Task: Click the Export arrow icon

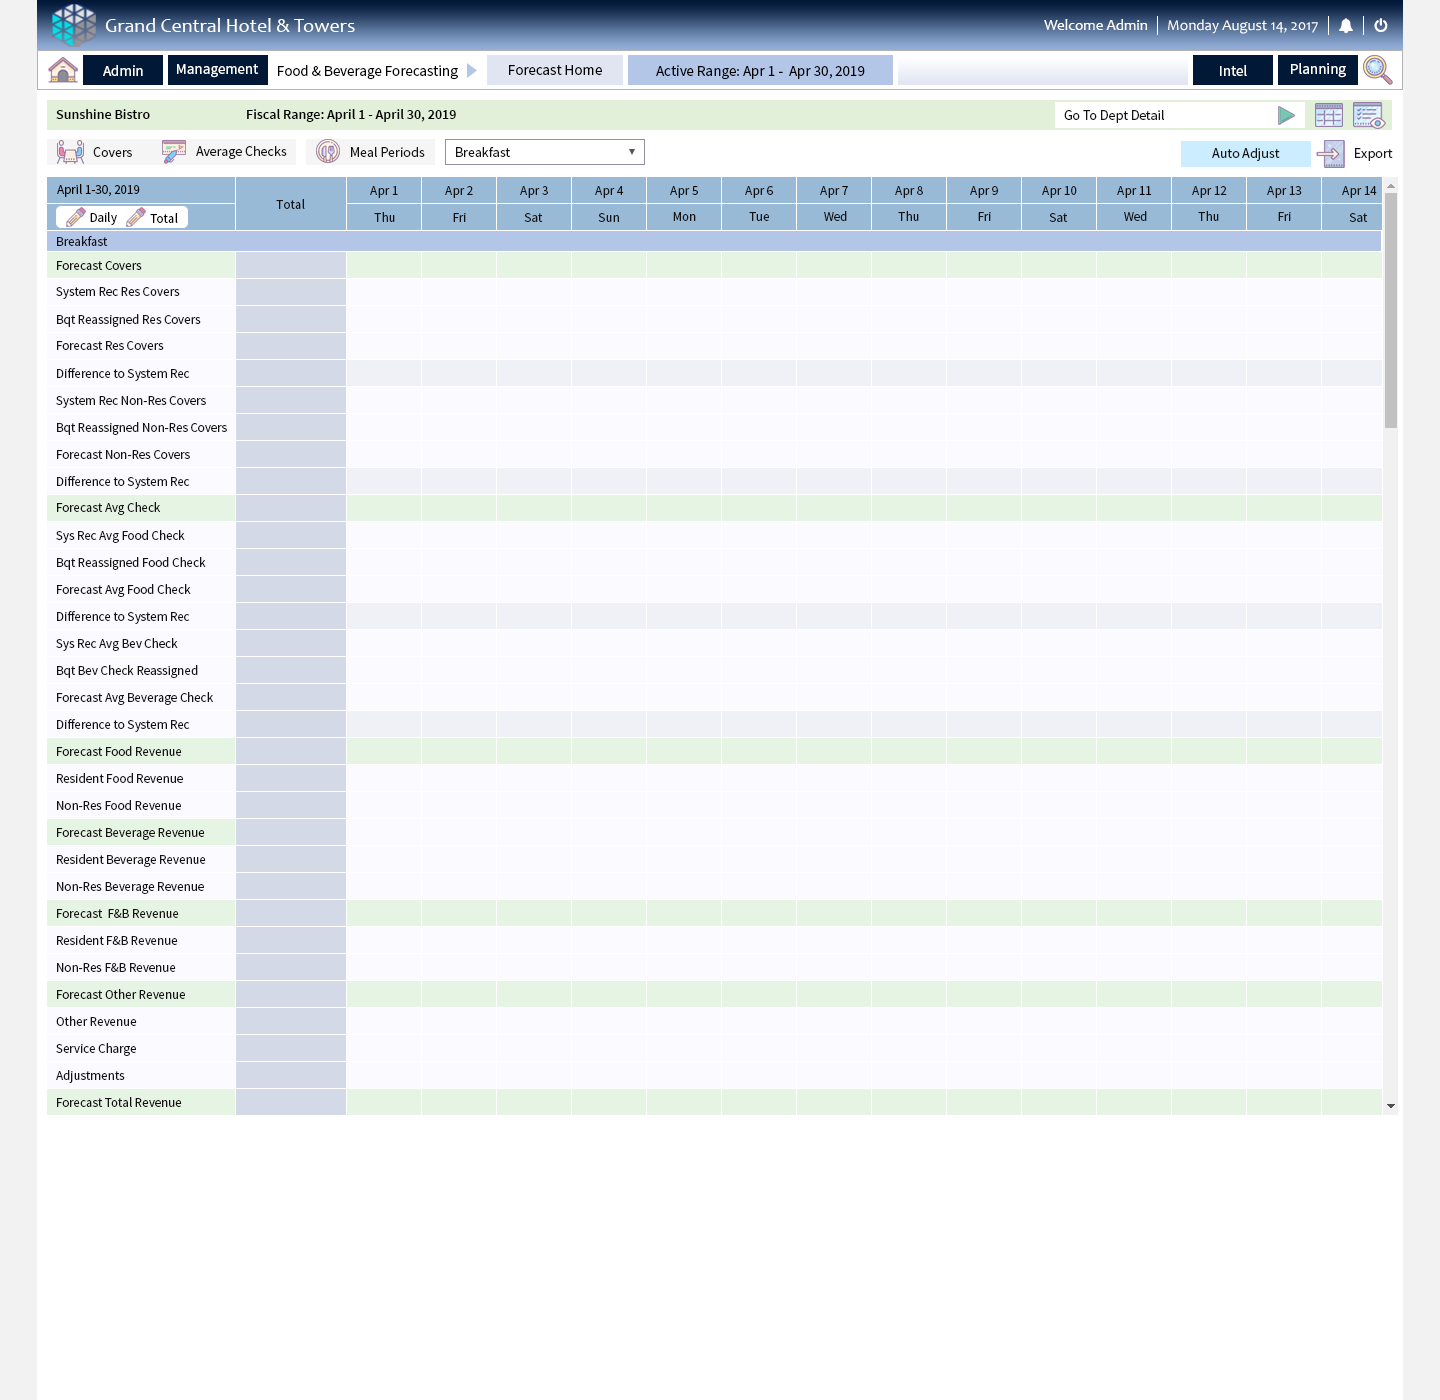Action: [1331, 154]
